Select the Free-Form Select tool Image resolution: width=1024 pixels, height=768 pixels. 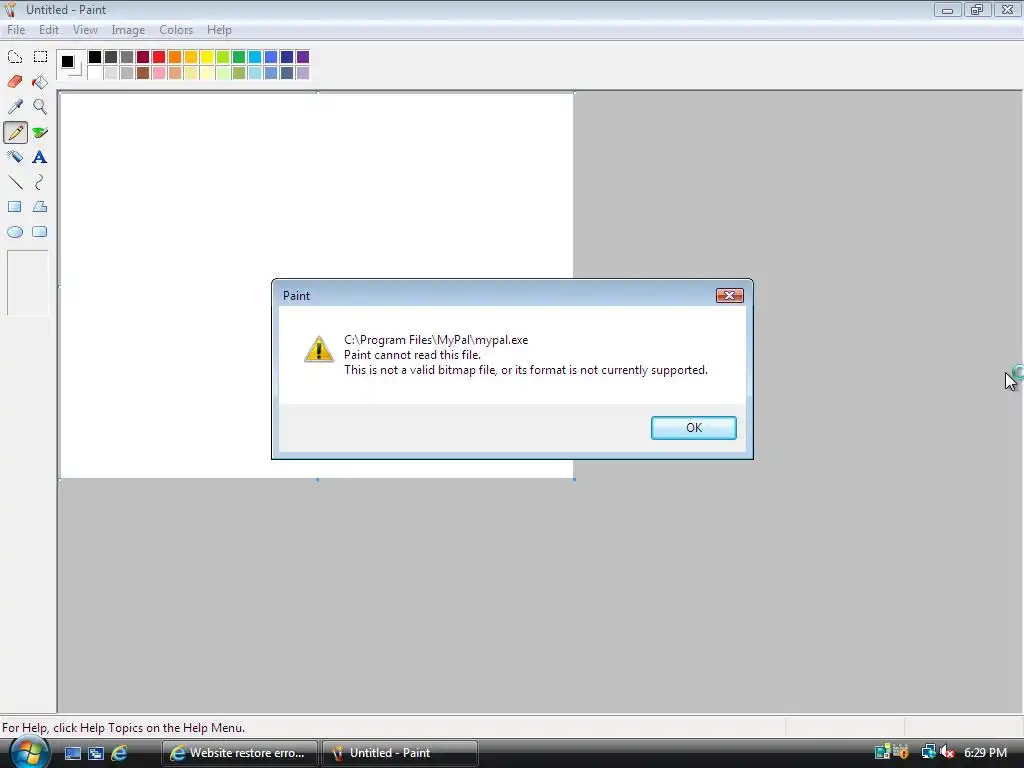pos(15,57)
